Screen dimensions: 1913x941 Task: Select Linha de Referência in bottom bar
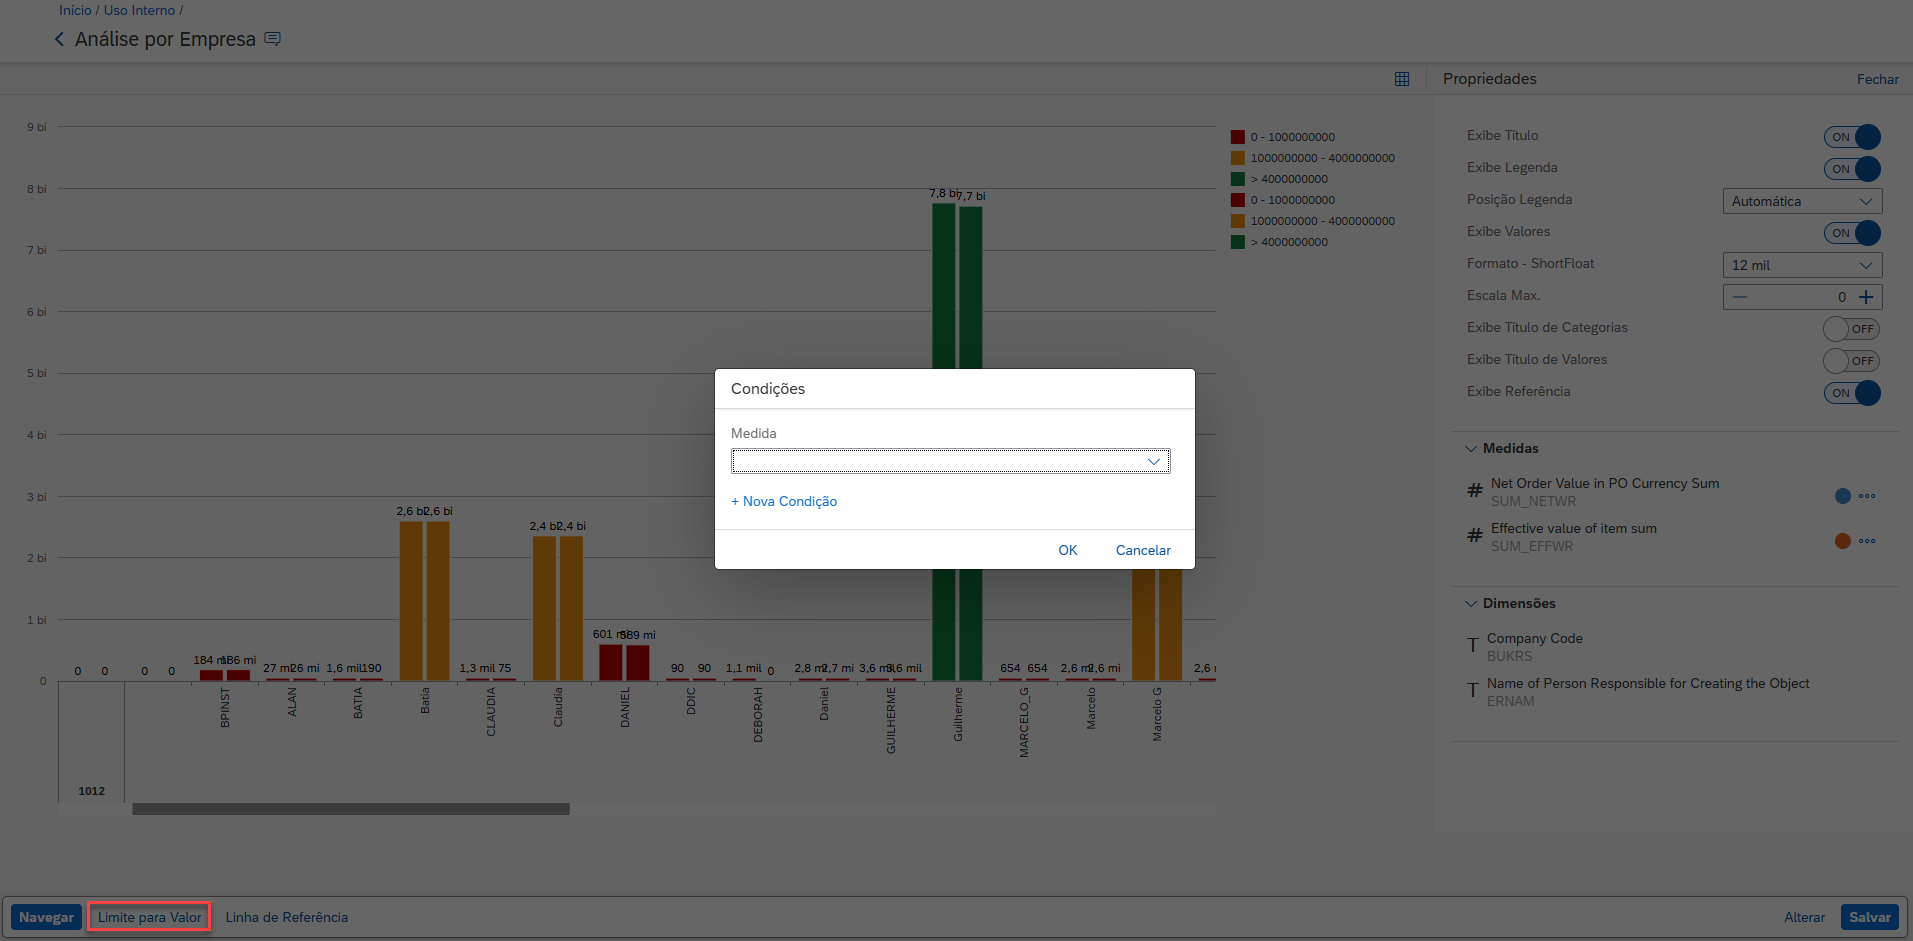tap(287, 917)
